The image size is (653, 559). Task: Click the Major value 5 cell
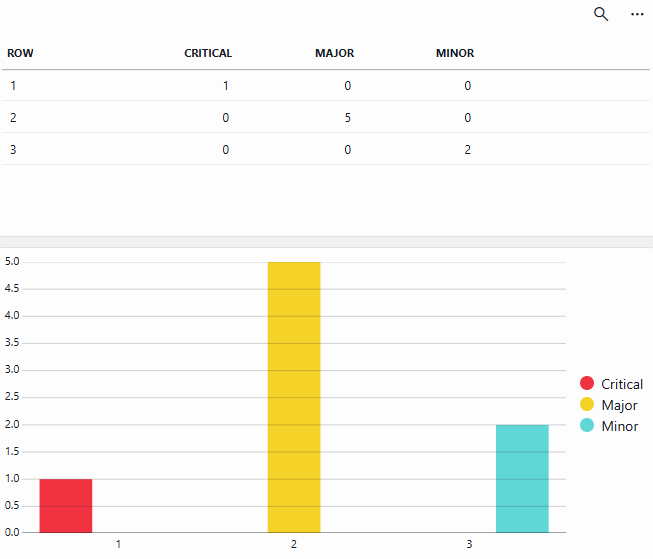[x=347, y=118]
